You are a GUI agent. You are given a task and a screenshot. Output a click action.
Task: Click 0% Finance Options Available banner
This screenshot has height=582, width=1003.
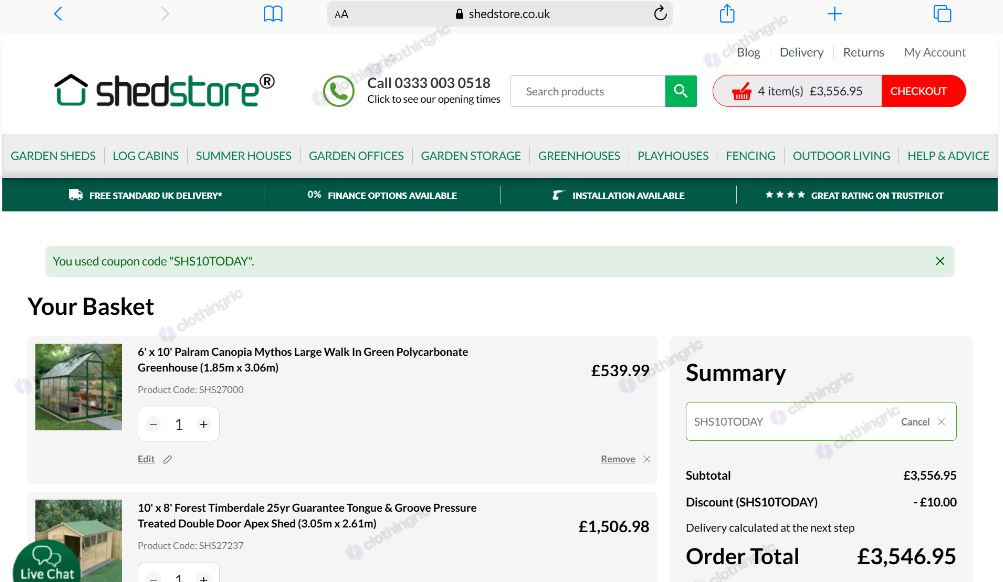pyautogui.click(x=382, y=195)
